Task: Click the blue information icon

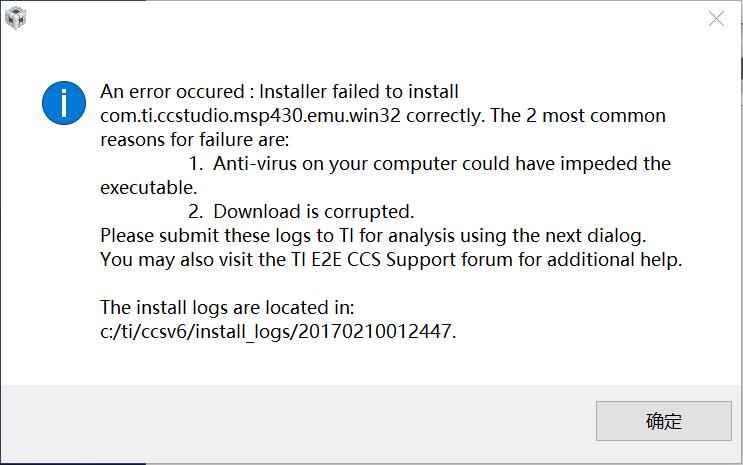Action: tap(62, 103)
